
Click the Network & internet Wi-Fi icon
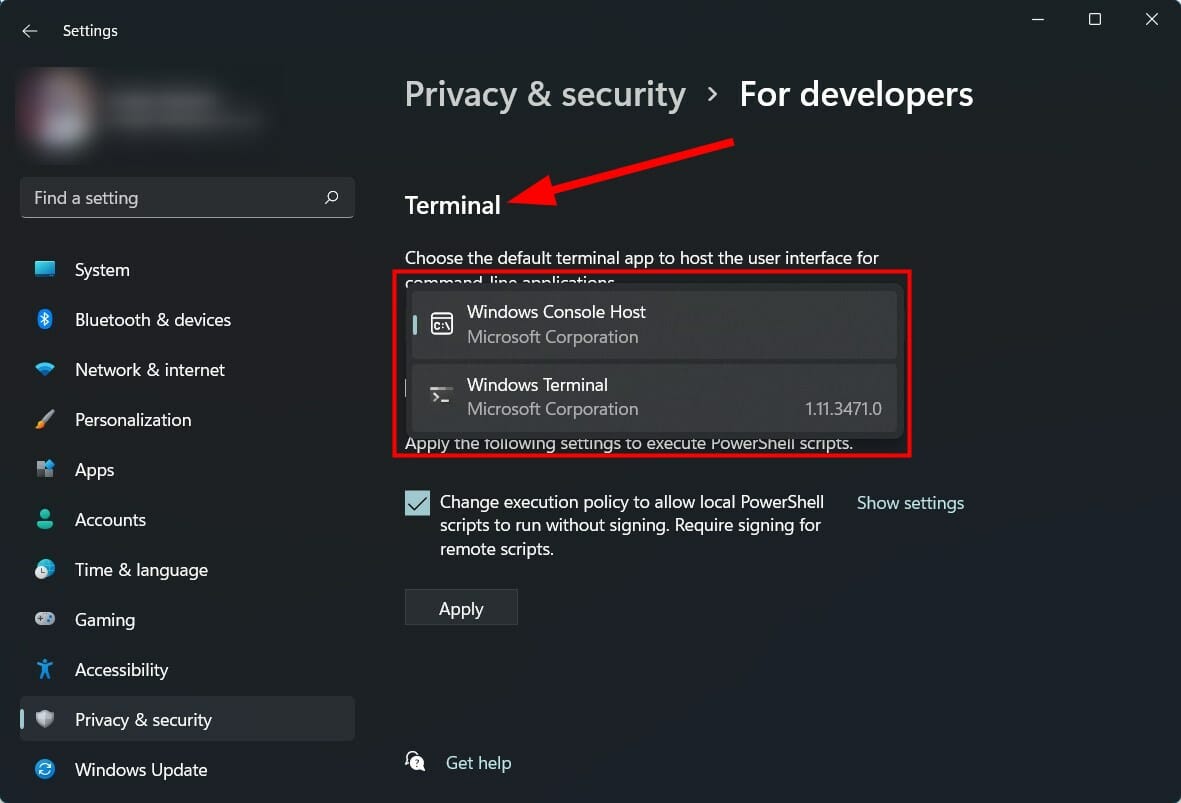point(45,370)
